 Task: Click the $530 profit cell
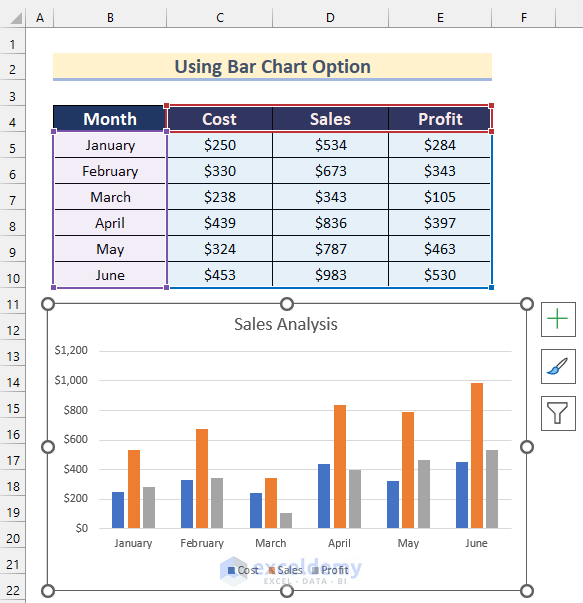coord(440,275)
